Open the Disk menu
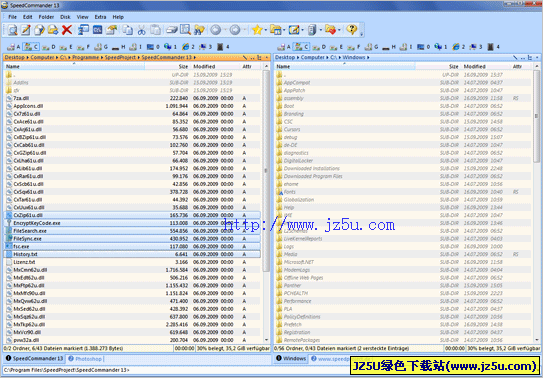The width and height of the screenshot is (543, 378). pyautogui.click(x=65, y=17)
